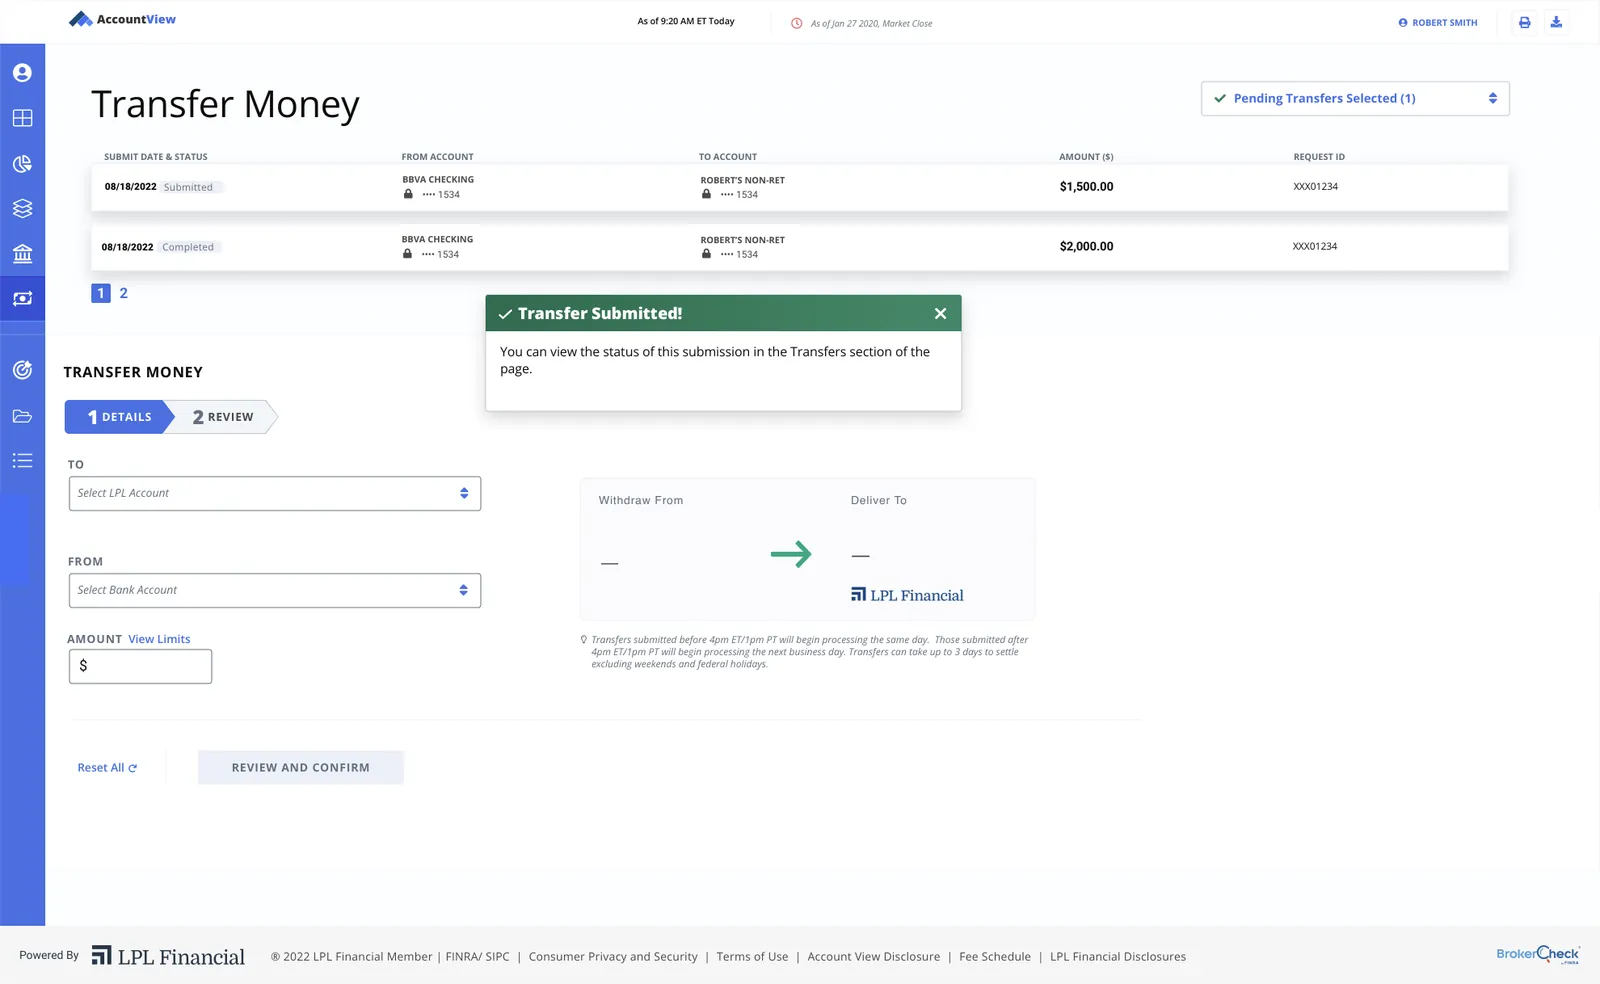The image size is (1600, 984).
Task: Open the pie chart sidebar icon
Action: coord(22,164)
